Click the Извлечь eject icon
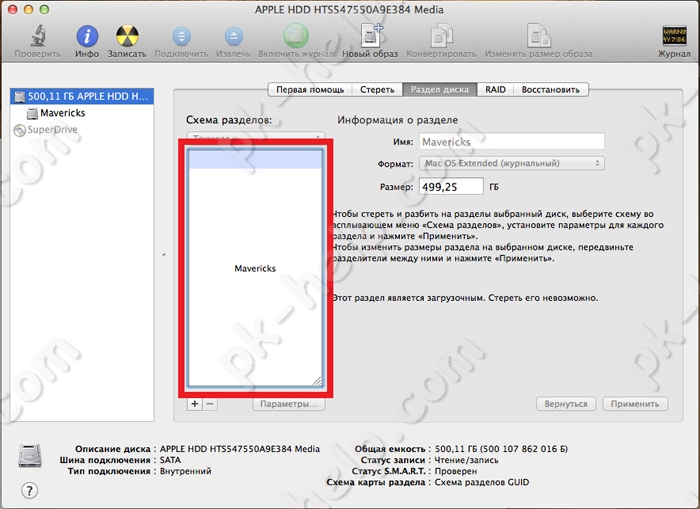Viewport: 700px width, 509px height. pos(233,36)
